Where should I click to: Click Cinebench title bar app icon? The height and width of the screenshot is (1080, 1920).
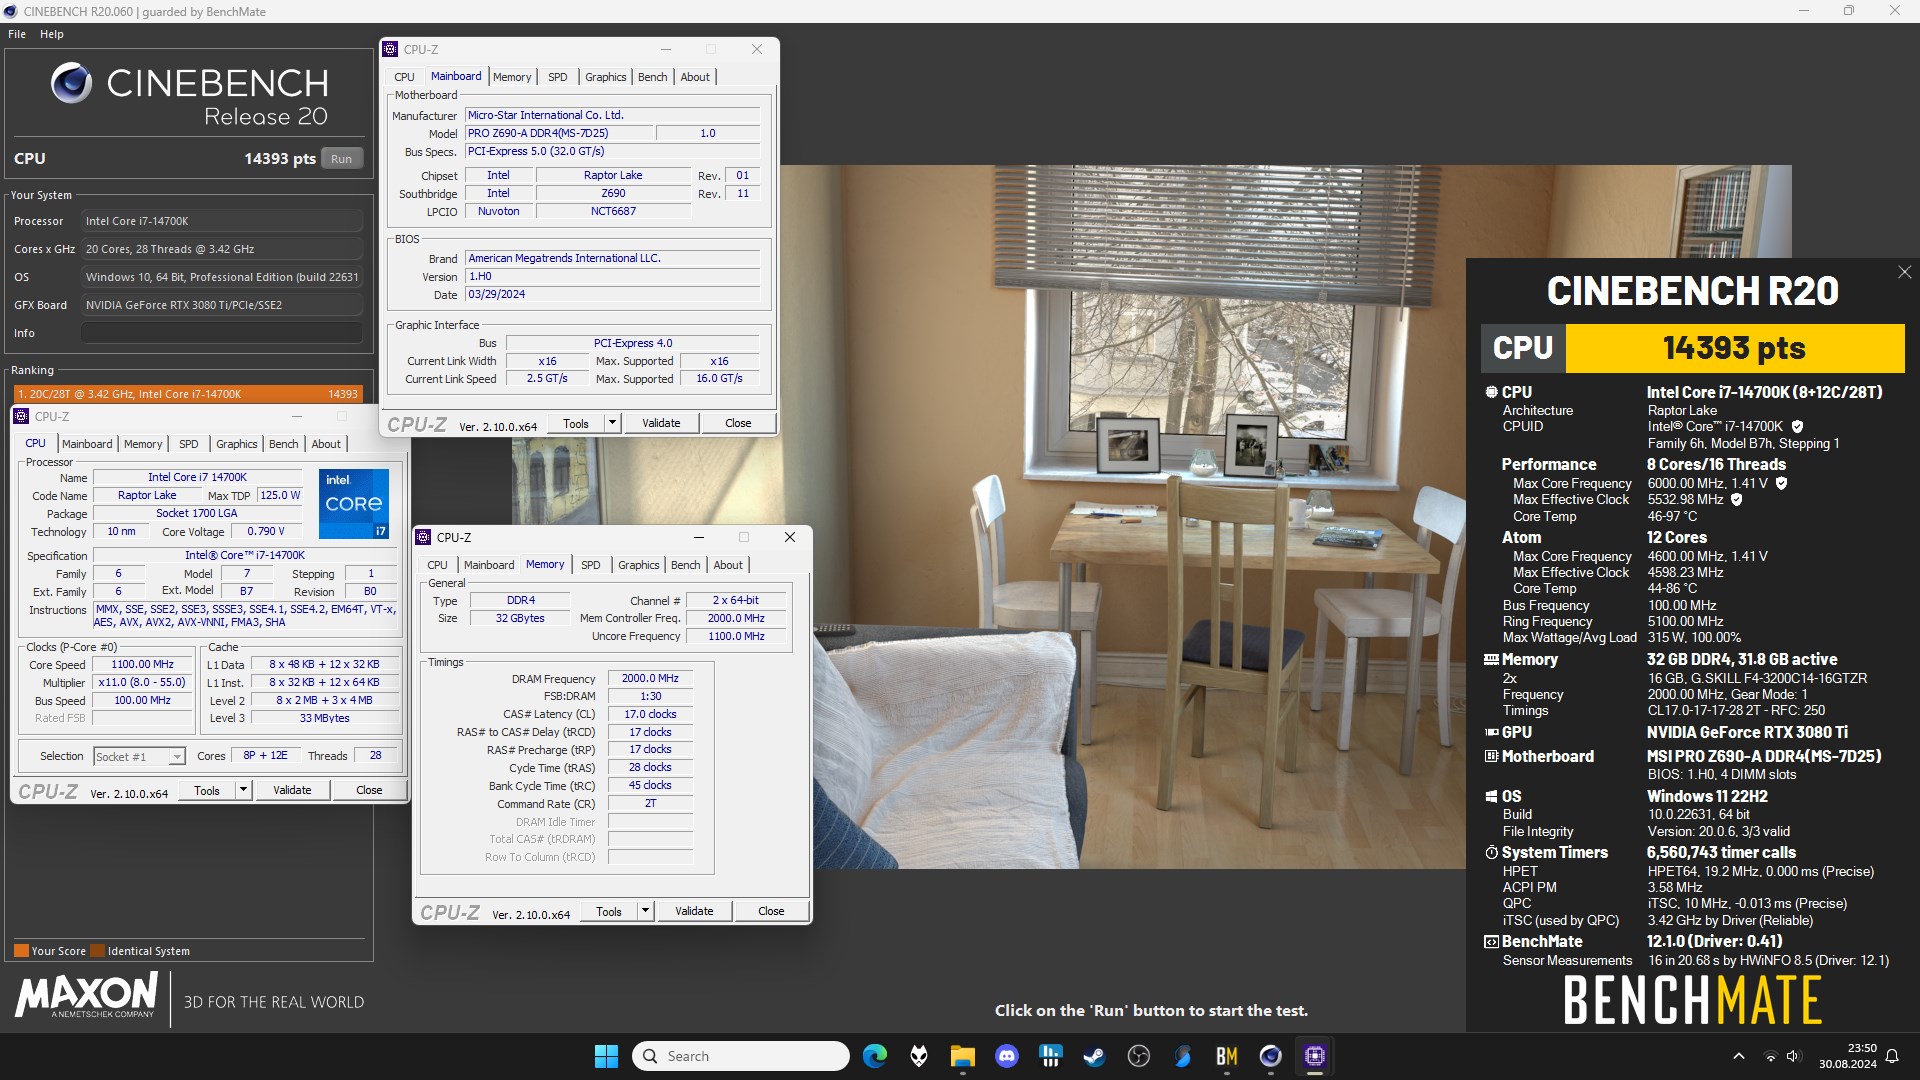coord(11,11)
